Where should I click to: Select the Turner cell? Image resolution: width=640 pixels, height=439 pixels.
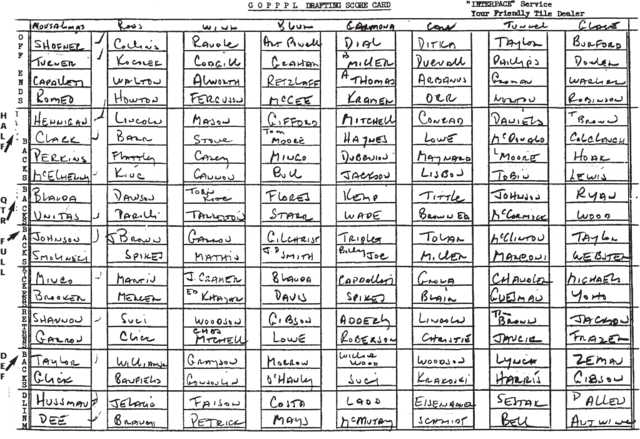click(x=61, y=60)
